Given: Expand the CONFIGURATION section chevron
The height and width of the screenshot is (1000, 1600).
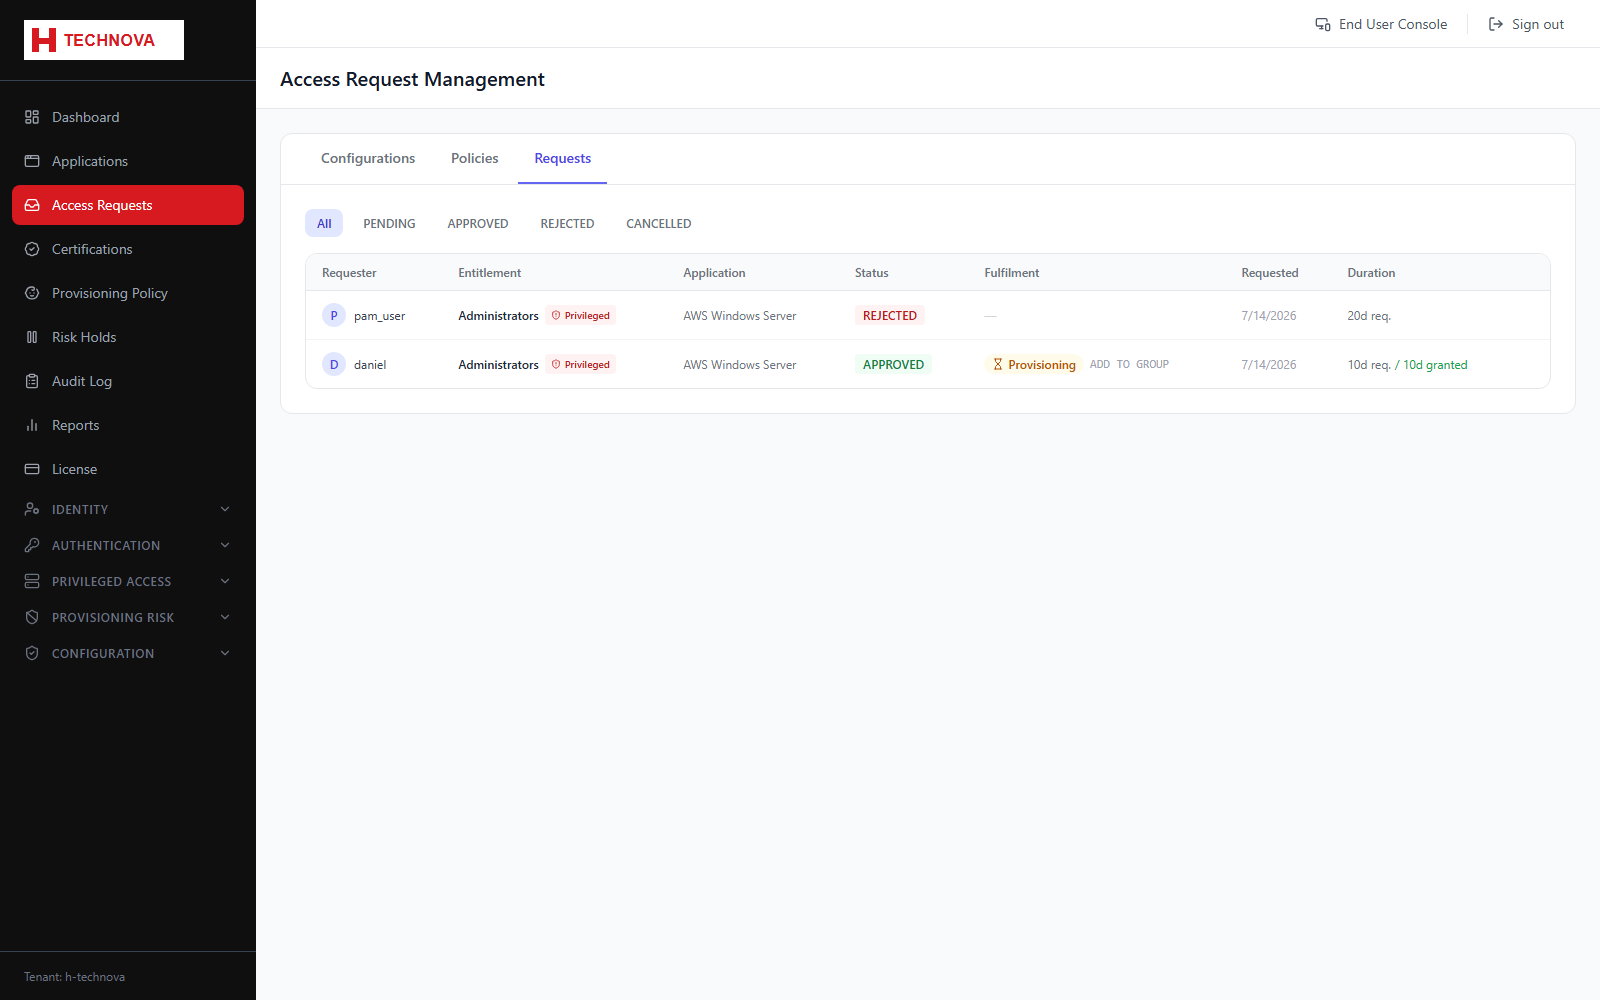Looking at the screenshot, I should 225,653.
